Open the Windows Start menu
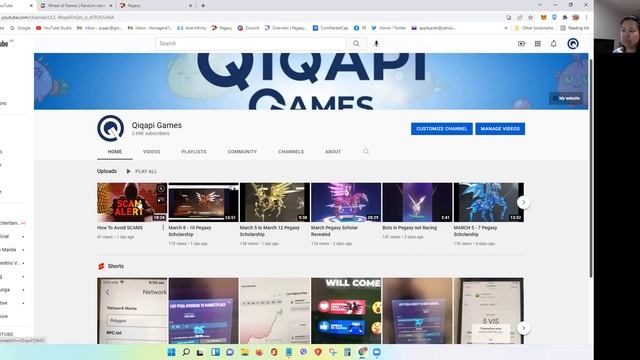 click(171, 352)
